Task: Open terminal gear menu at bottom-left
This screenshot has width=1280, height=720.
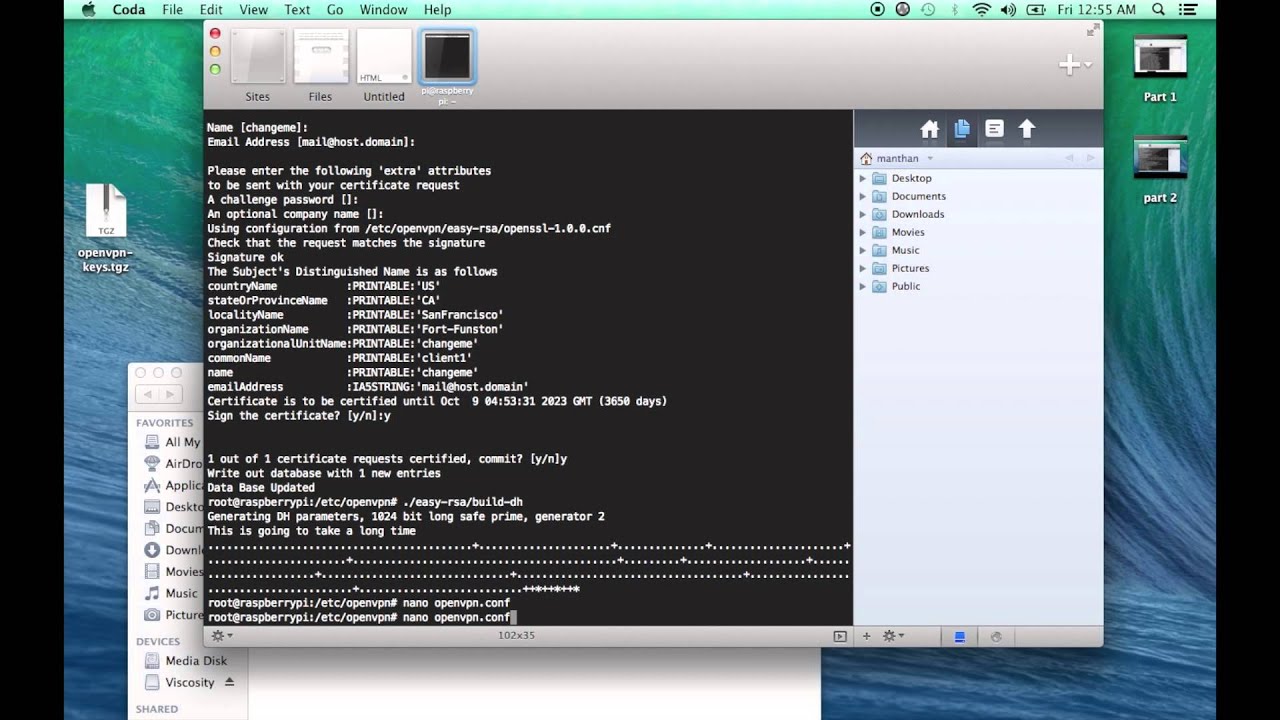Action: pos(221,635)
